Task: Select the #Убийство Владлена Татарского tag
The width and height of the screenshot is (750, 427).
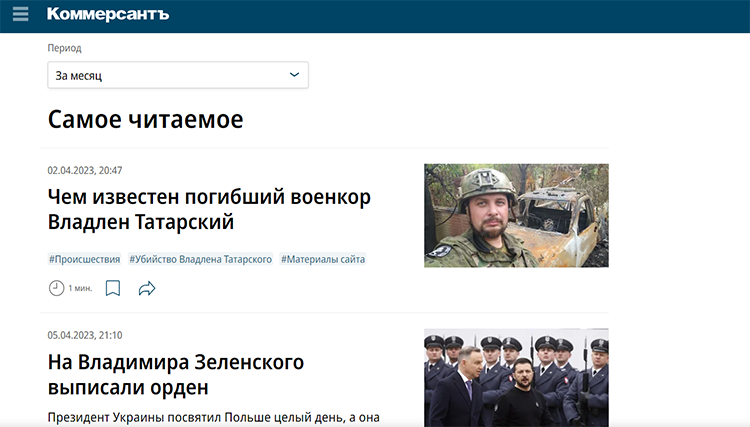Action: (x=200, y=259)
